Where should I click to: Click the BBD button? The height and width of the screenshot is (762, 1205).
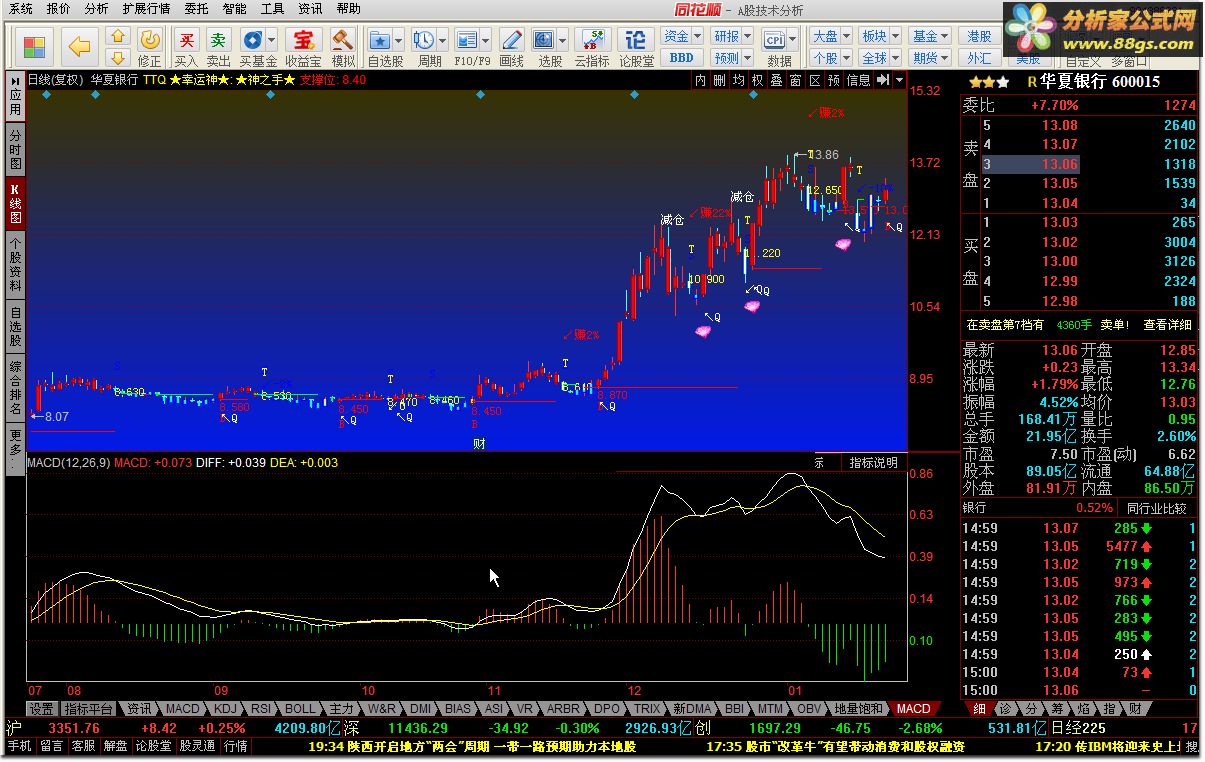pos(681,57)
